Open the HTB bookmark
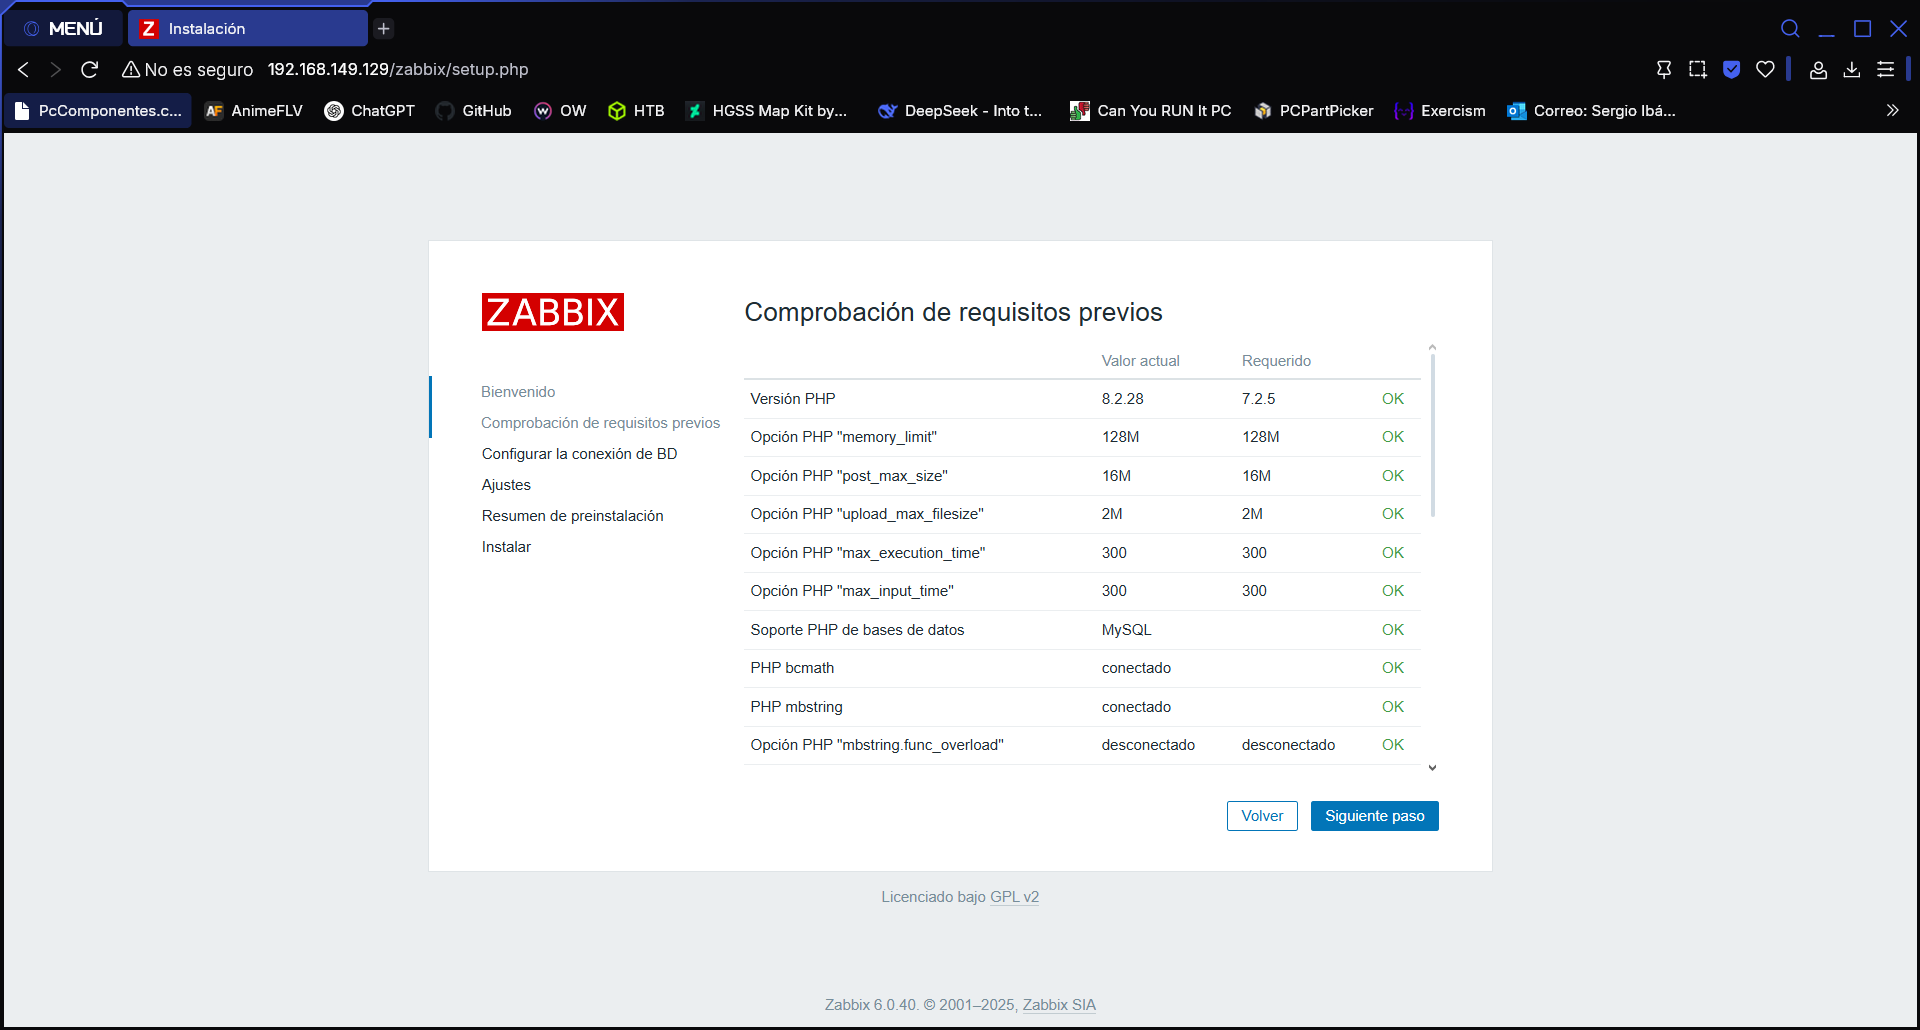Screen dimensions: 1920x1030 635,110
